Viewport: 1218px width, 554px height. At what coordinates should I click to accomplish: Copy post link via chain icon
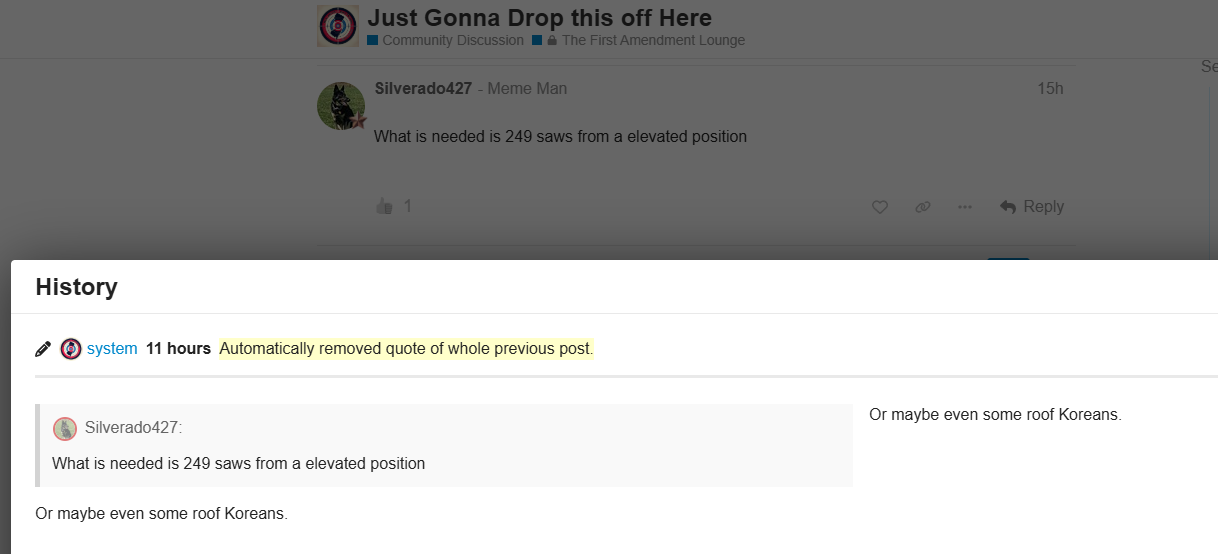coord(922,207)
